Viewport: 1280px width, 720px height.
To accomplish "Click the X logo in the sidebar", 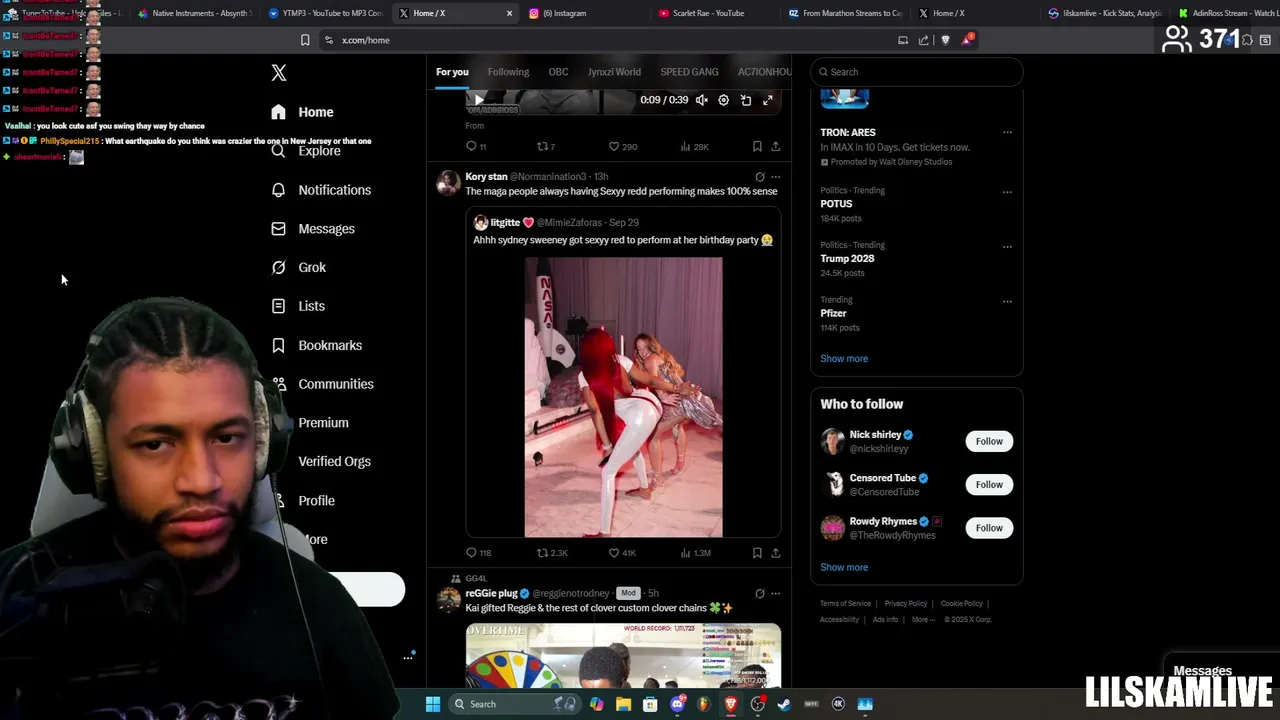I will (279, 73).
